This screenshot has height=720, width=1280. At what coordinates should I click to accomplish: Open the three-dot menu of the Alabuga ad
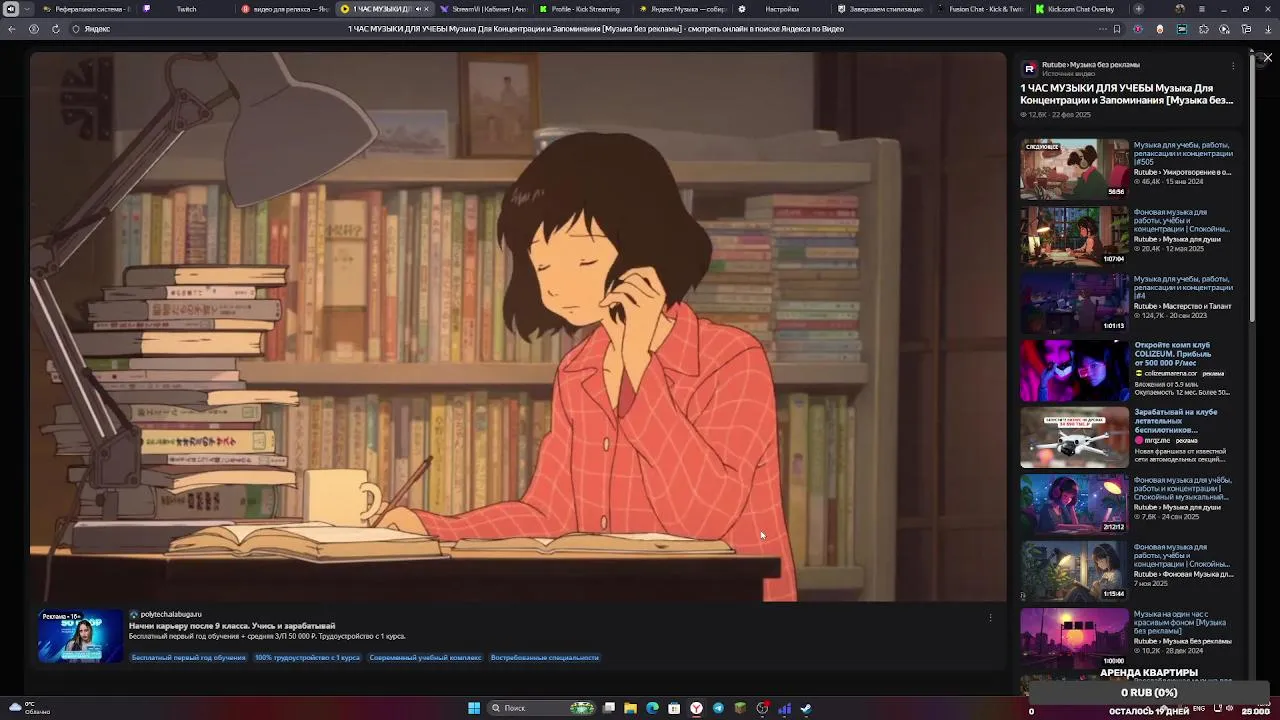click(990, 617)
